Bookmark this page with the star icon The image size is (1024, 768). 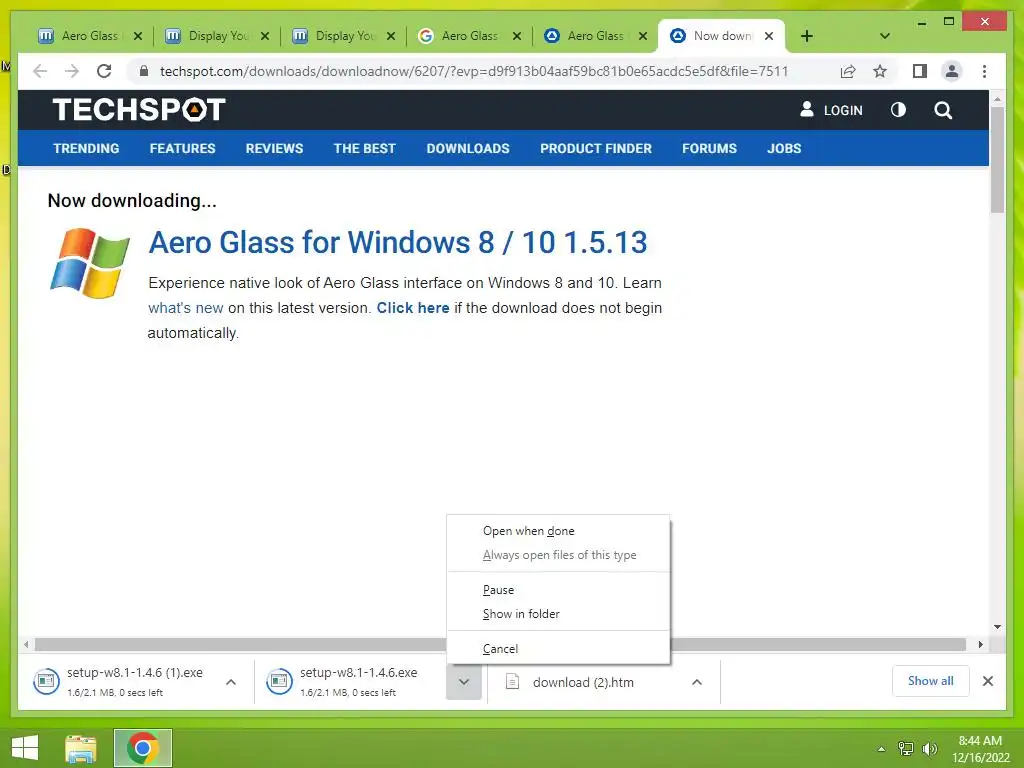880,71
